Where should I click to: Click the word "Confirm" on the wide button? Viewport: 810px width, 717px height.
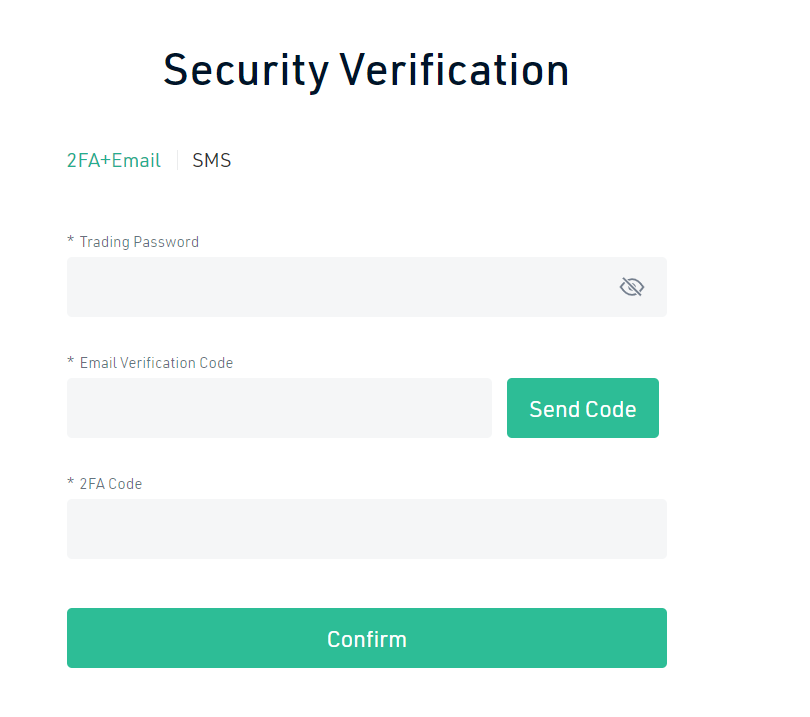[366, 639]
